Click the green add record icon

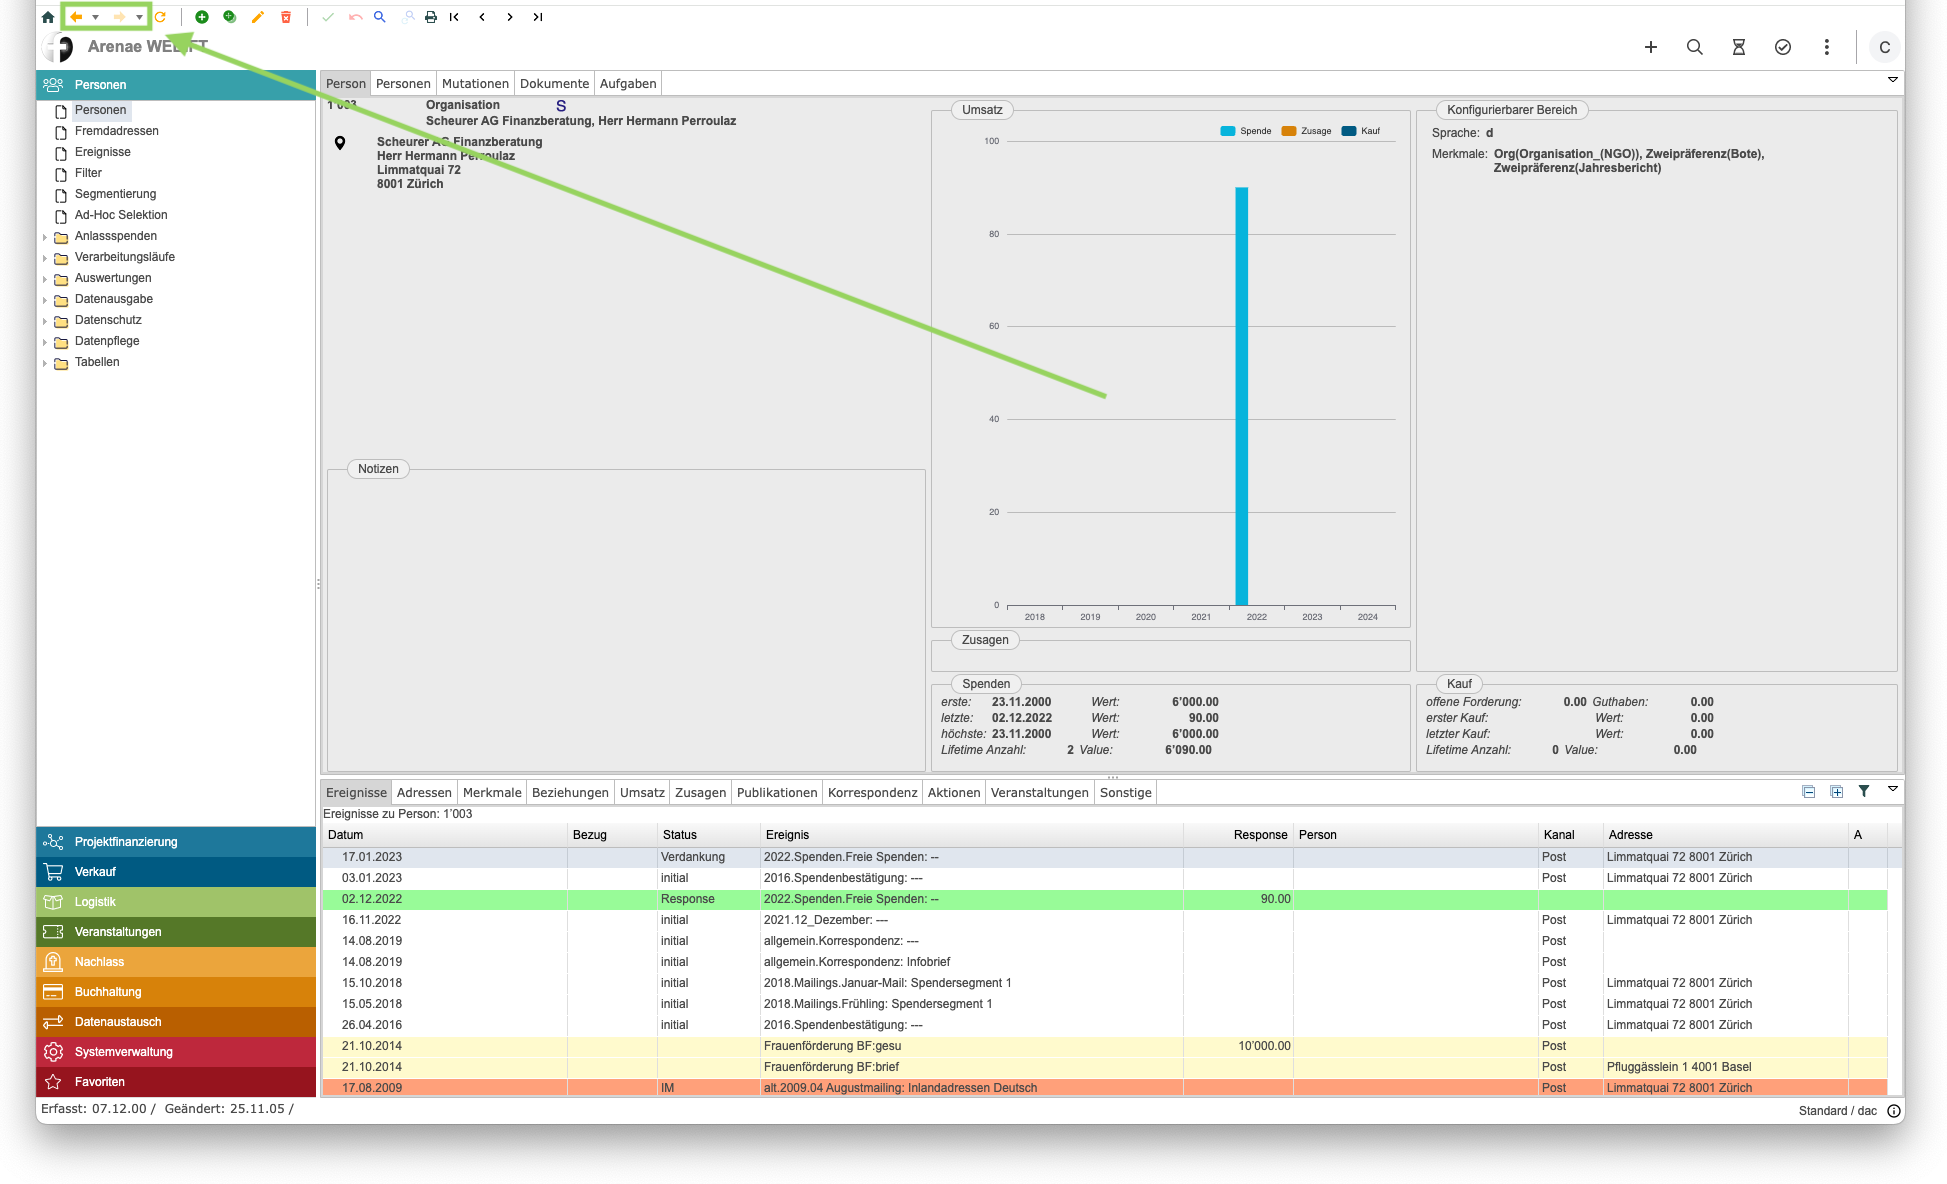click(202, 17)
